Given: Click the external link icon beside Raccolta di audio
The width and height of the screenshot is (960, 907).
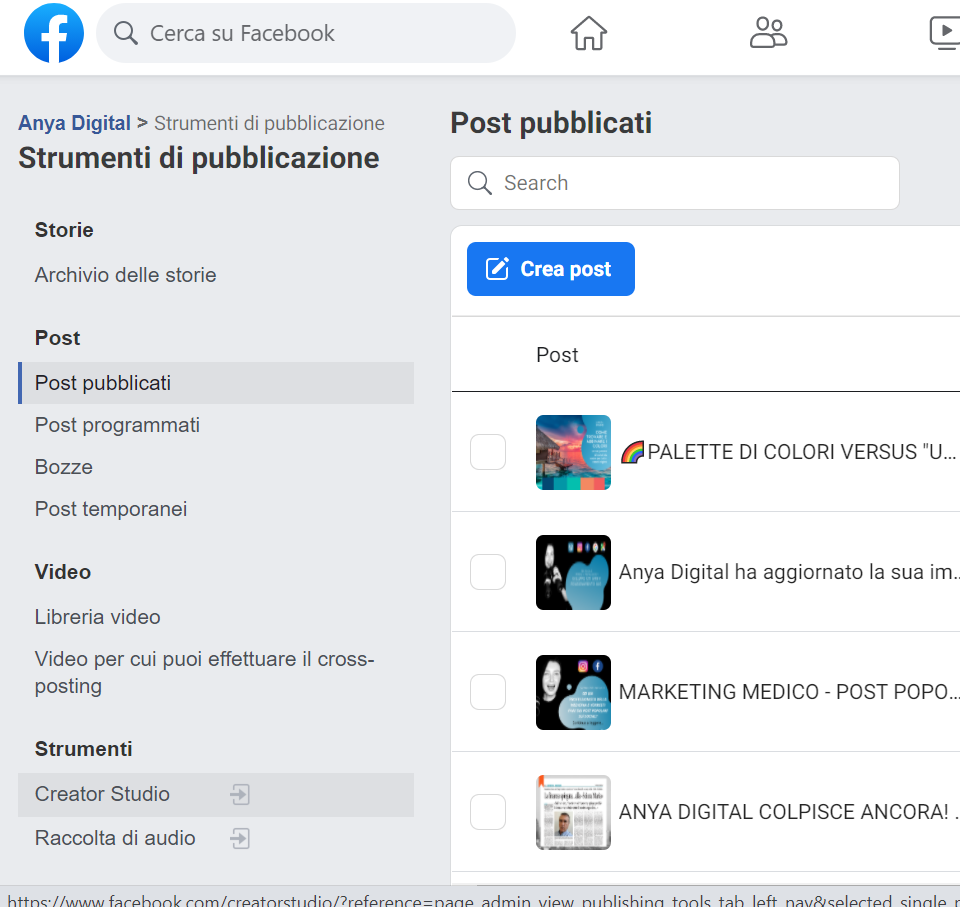Looking at the screenshot, I should coord(240,838).
